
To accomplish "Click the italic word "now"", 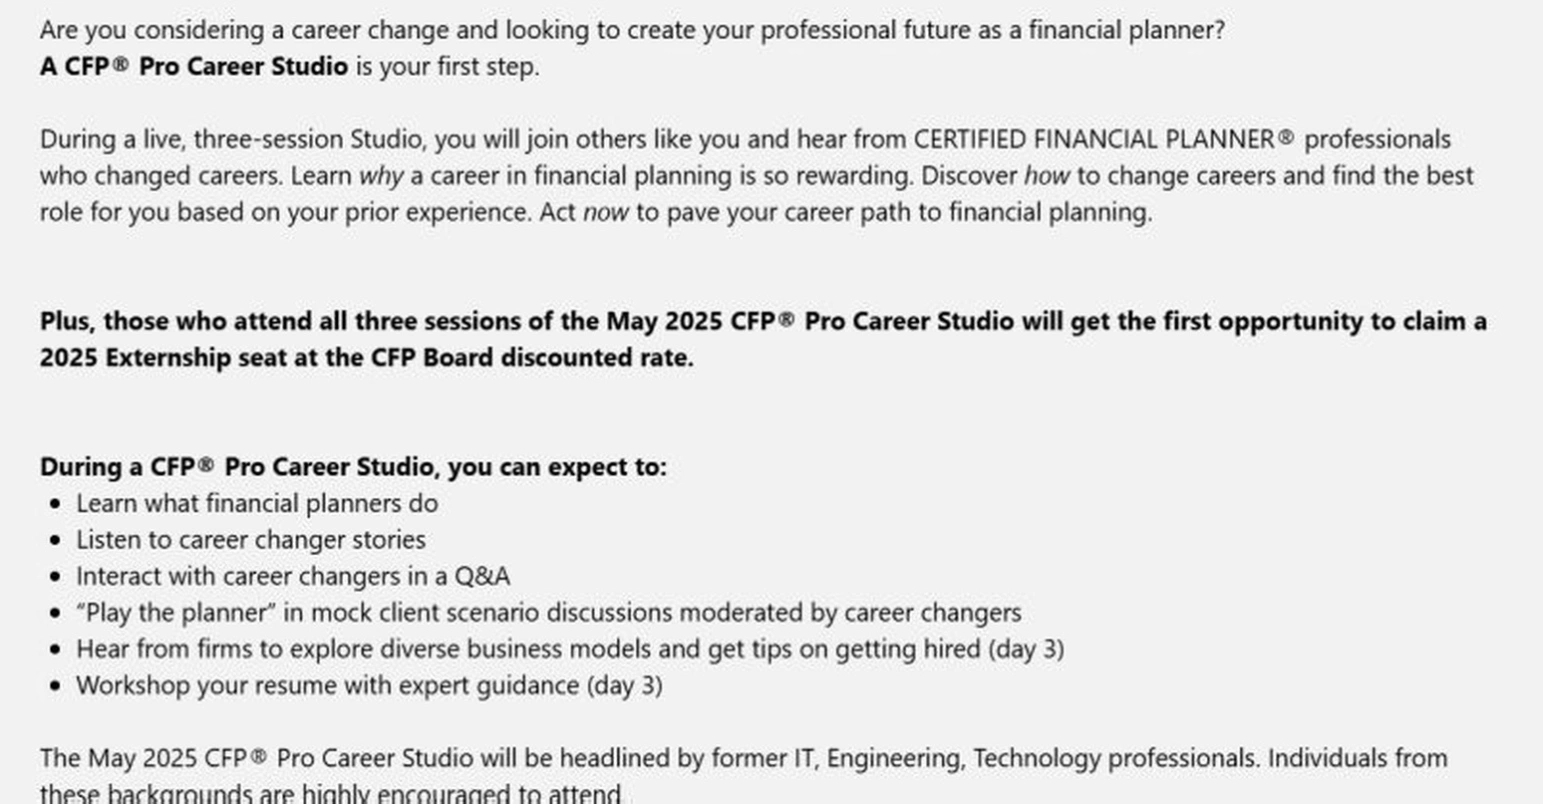I will click(606, 212).
